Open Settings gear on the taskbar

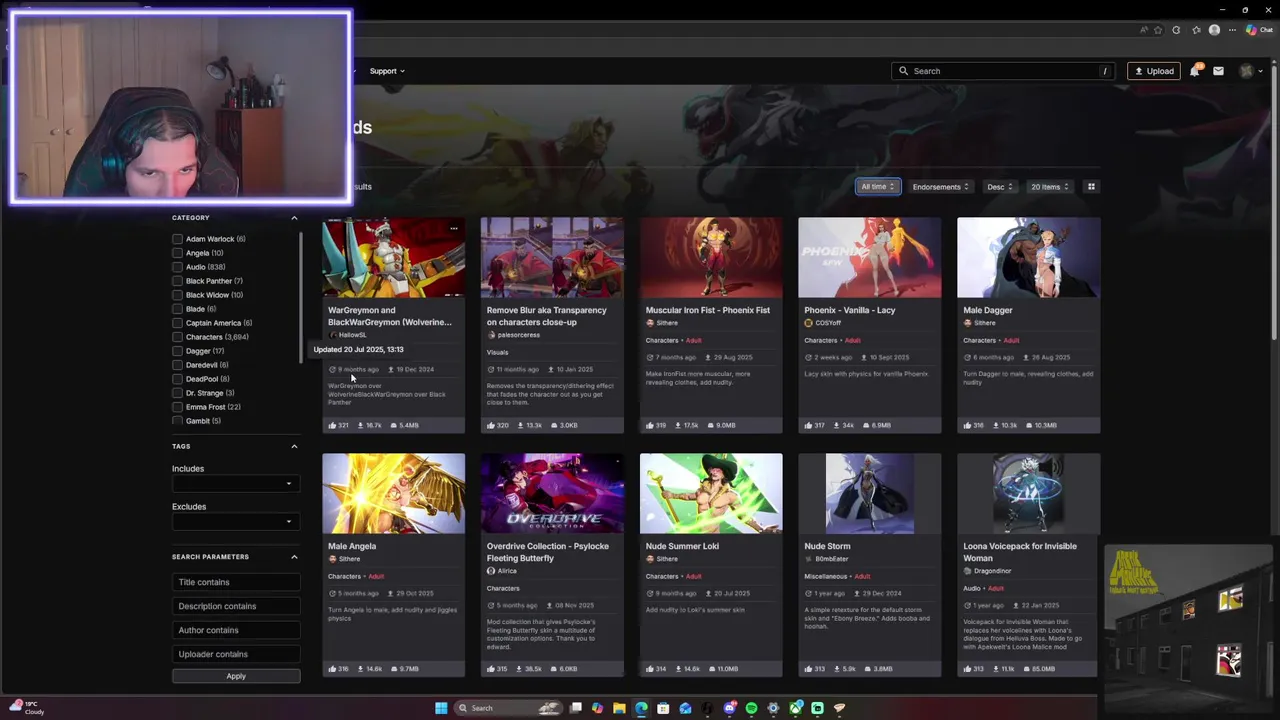click(774, 708)
